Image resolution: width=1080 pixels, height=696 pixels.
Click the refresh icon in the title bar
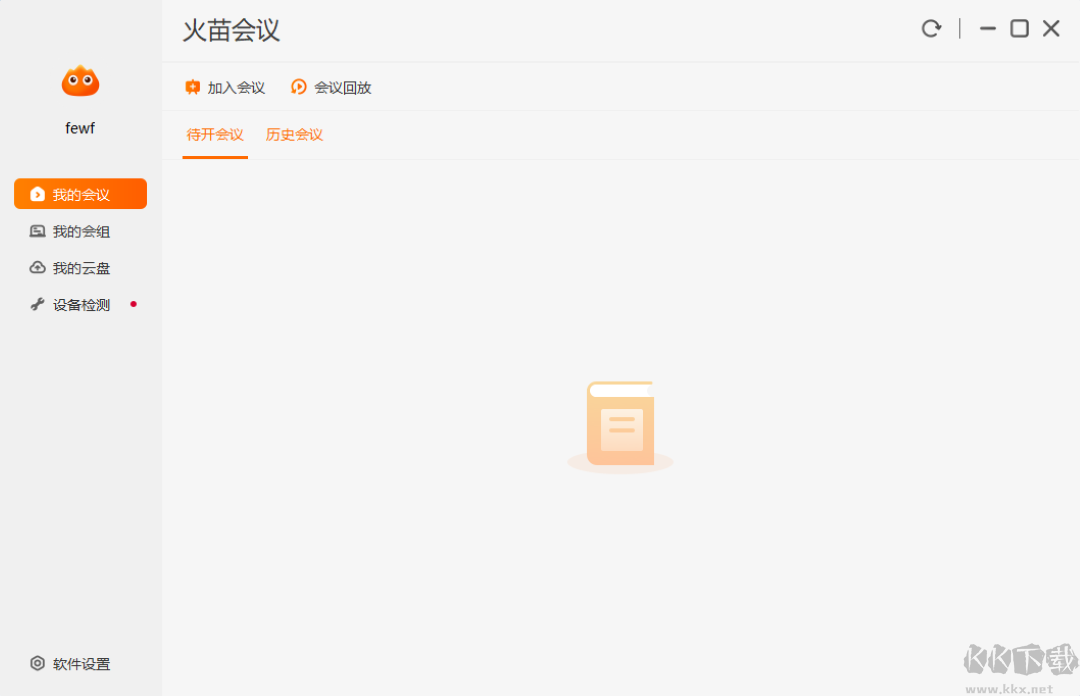click(931, 28)
